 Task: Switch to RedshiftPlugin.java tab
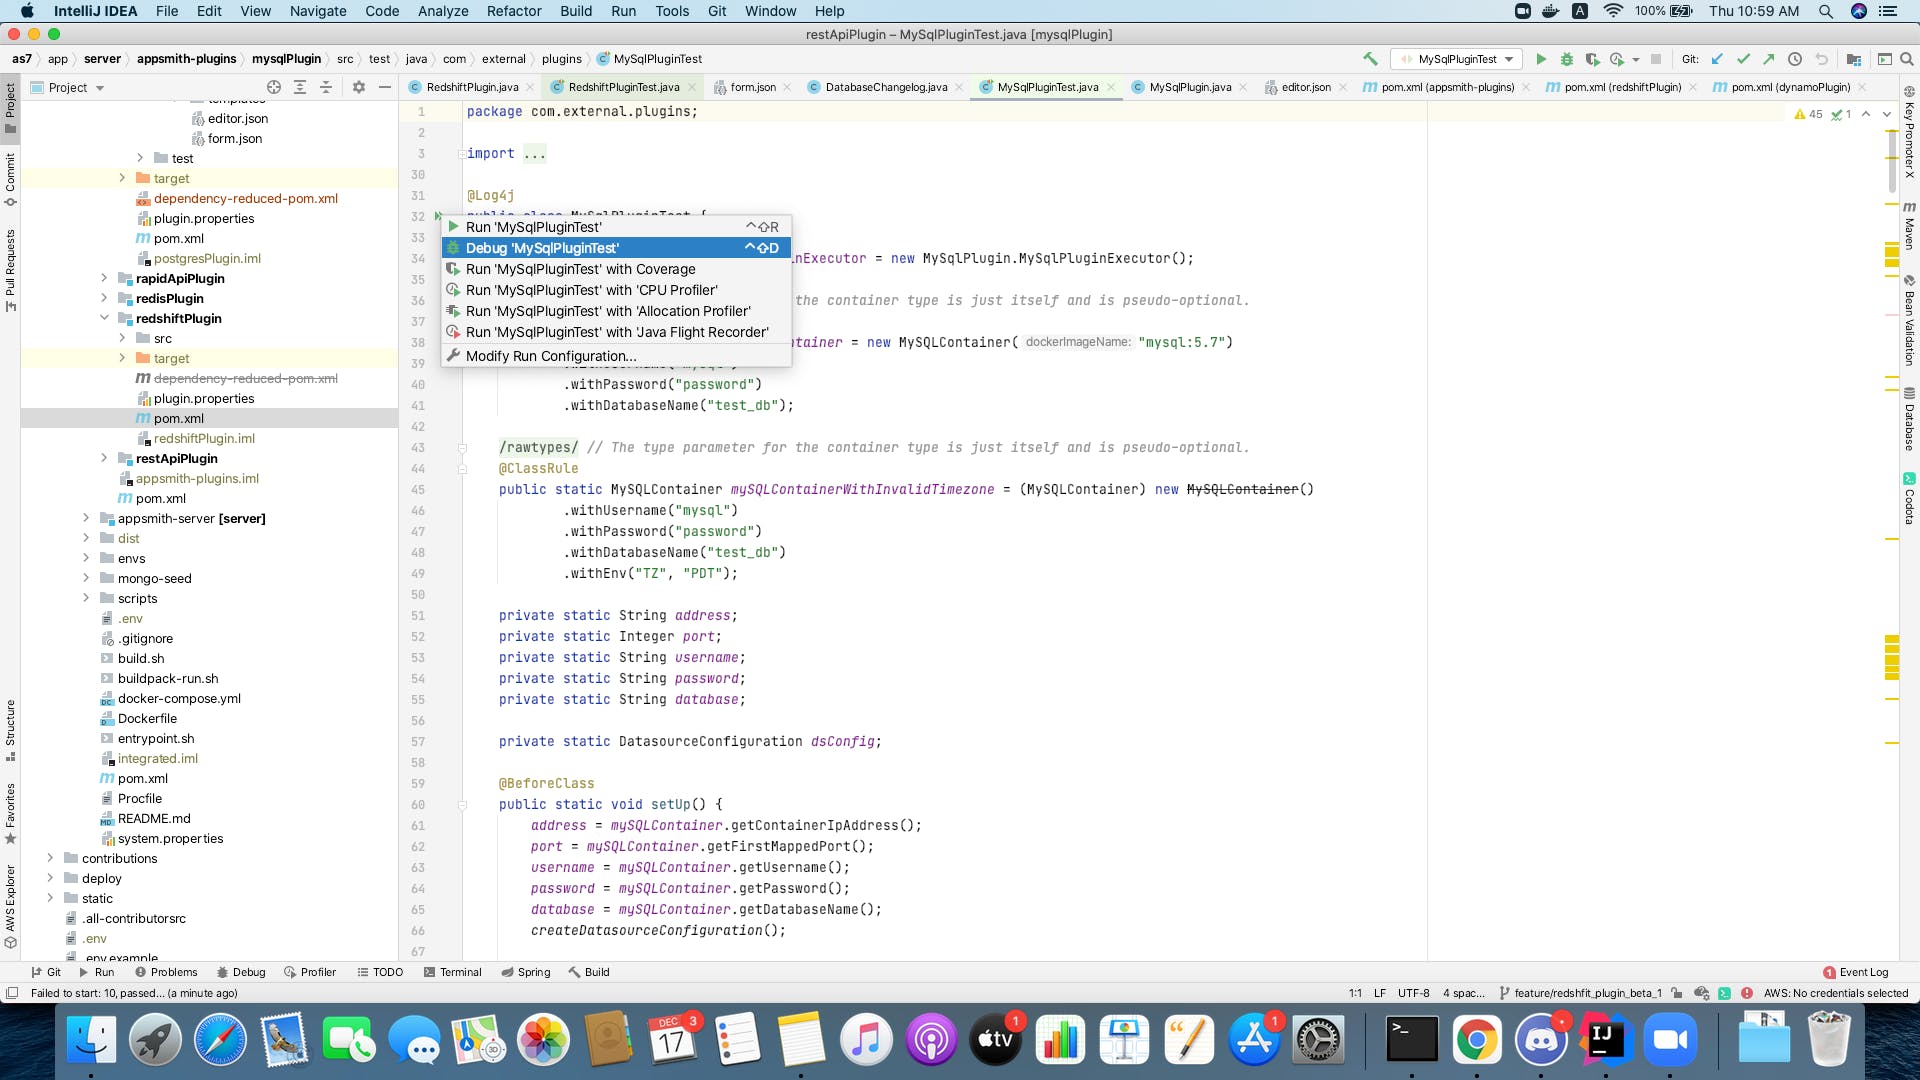[471, 87]
